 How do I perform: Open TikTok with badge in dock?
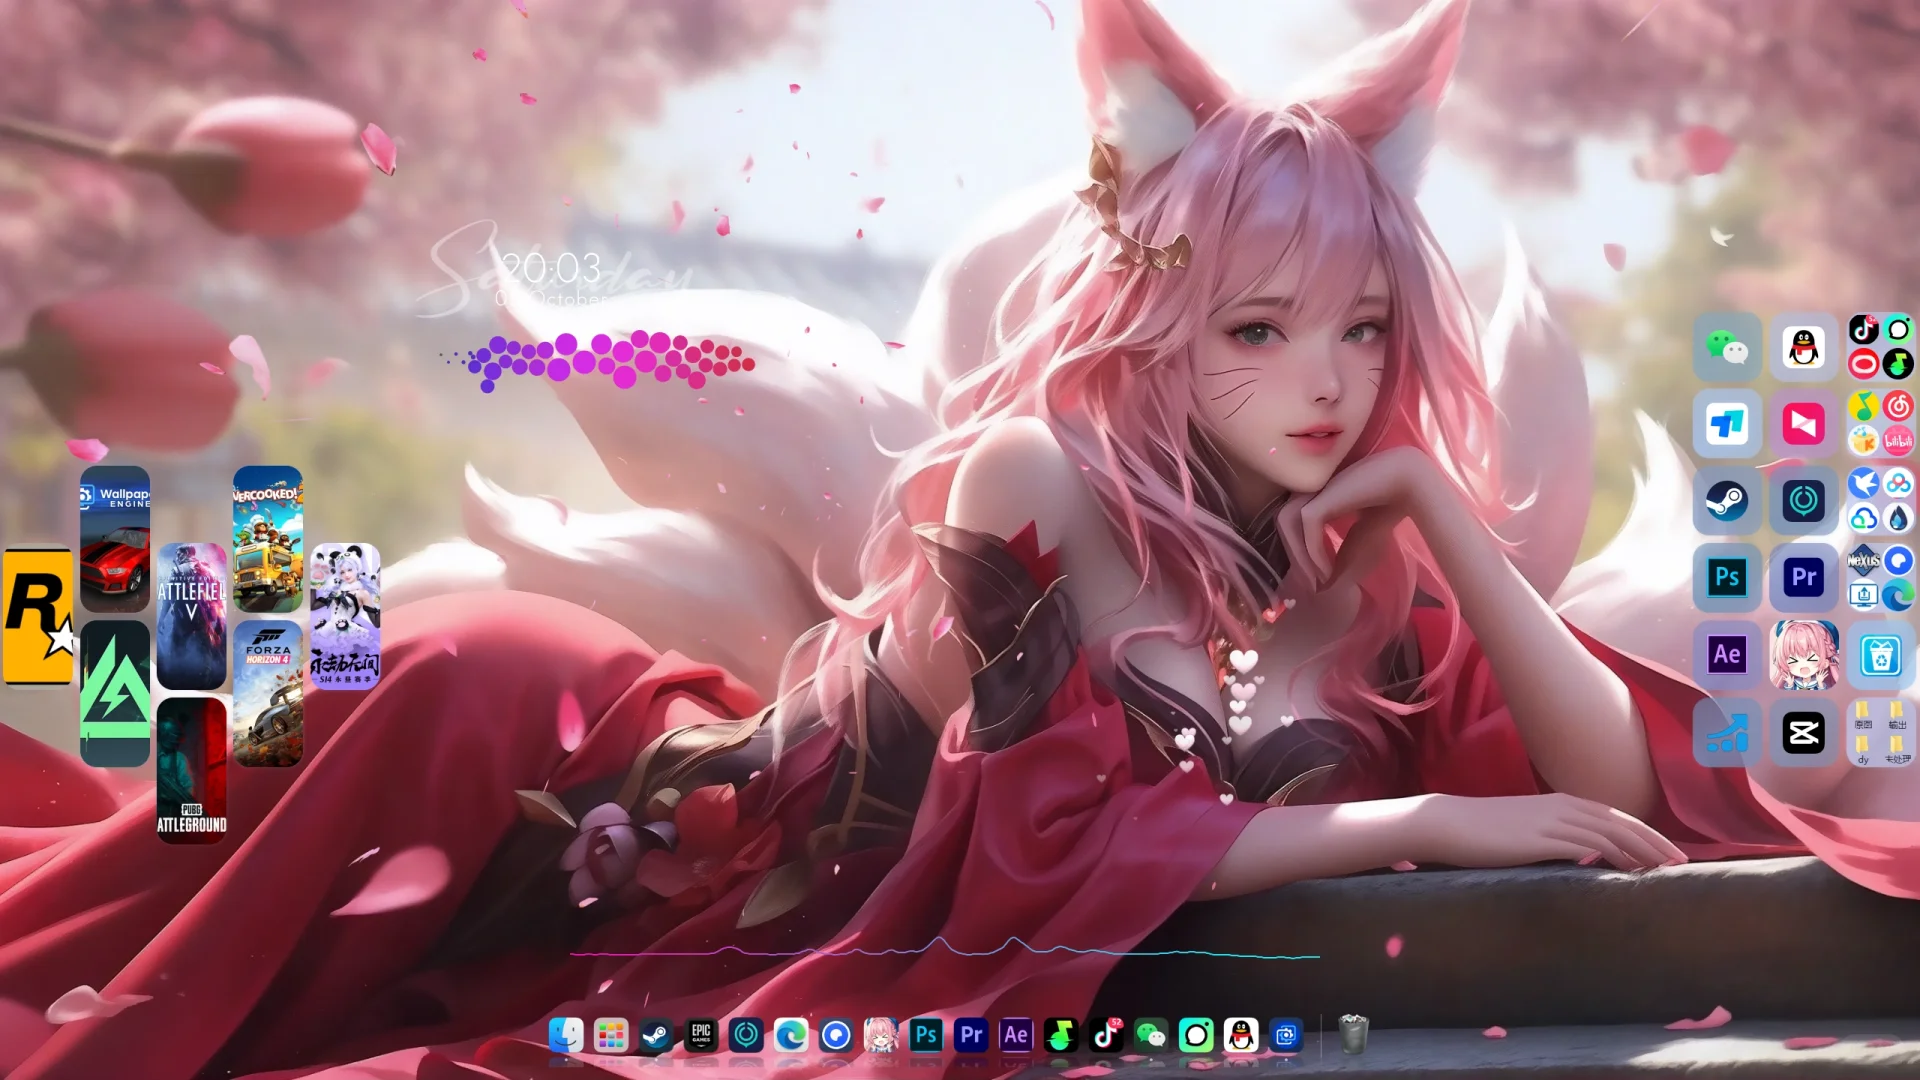click(1106, 1035)
